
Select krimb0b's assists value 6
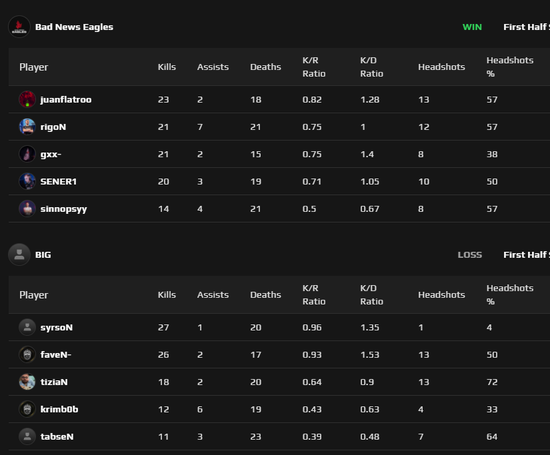[200, 410]
